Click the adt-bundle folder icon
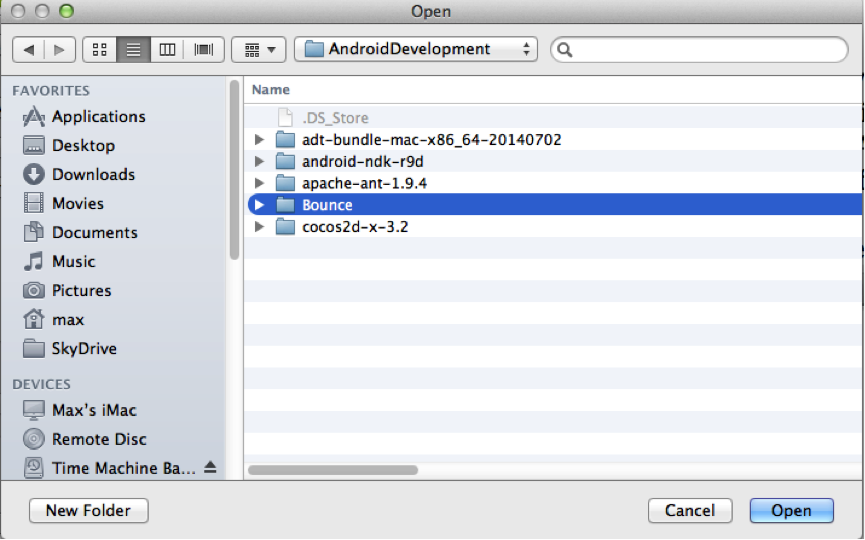The height and width of the screenshot is (540, 865). pos(285,140)
